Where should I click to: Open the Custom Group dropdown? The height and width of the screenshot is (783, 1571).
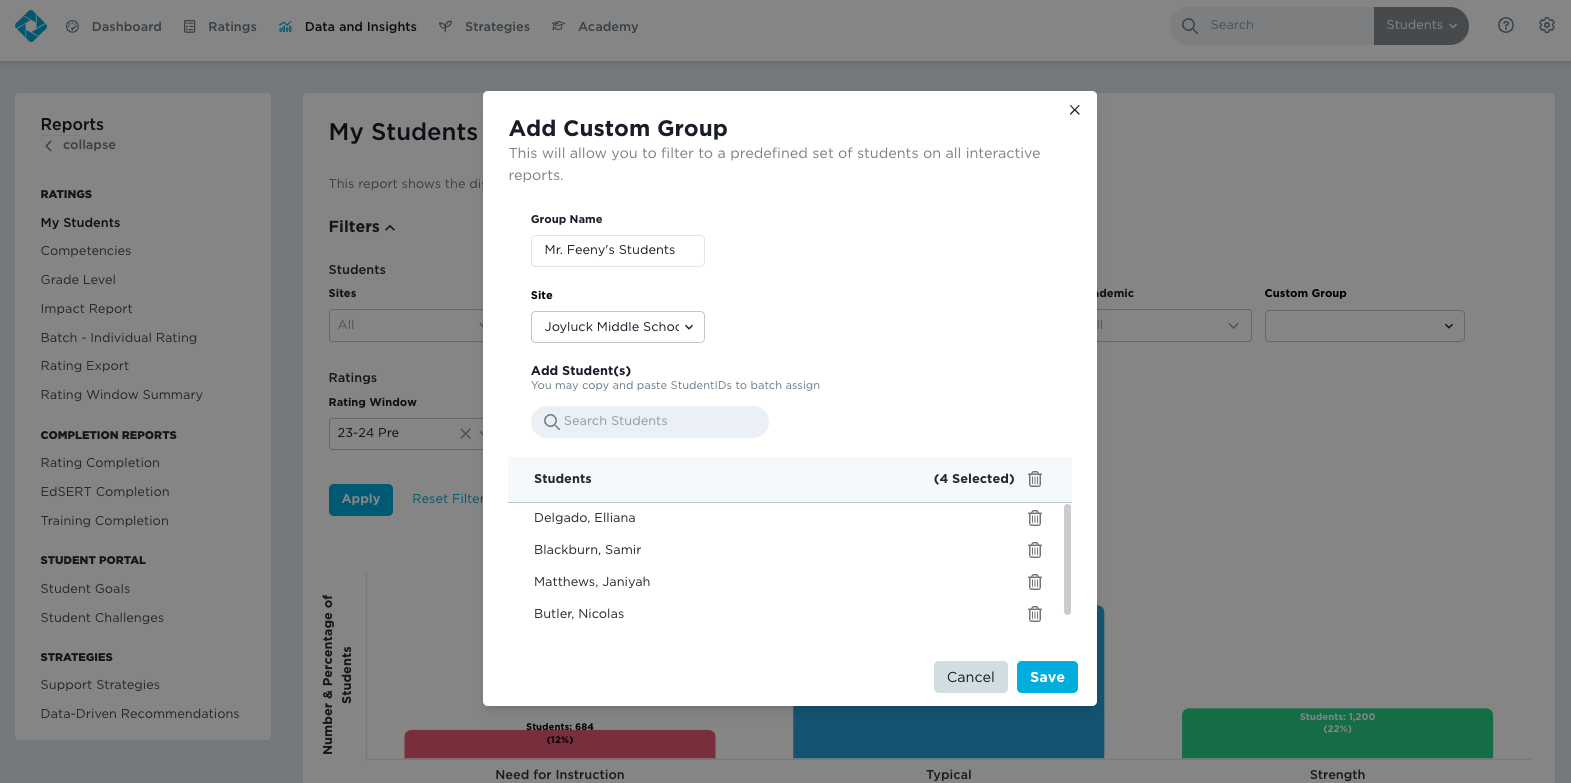1364,326
